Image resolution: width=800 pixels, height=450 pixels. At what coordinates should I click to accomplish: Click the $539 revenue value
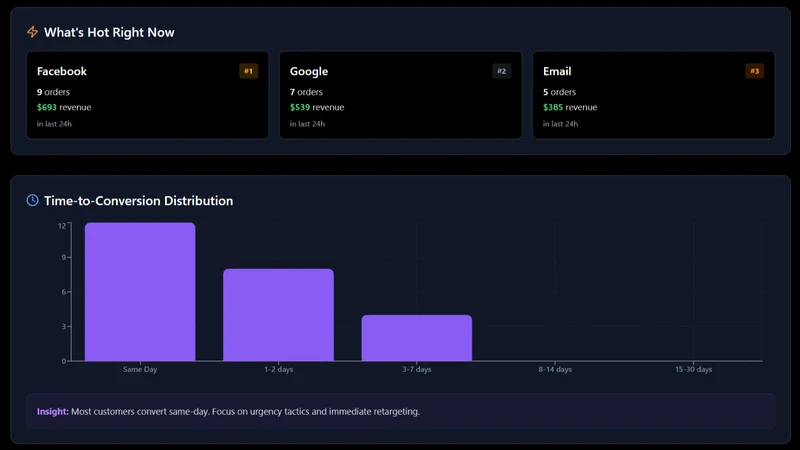[x=299, y=107]
